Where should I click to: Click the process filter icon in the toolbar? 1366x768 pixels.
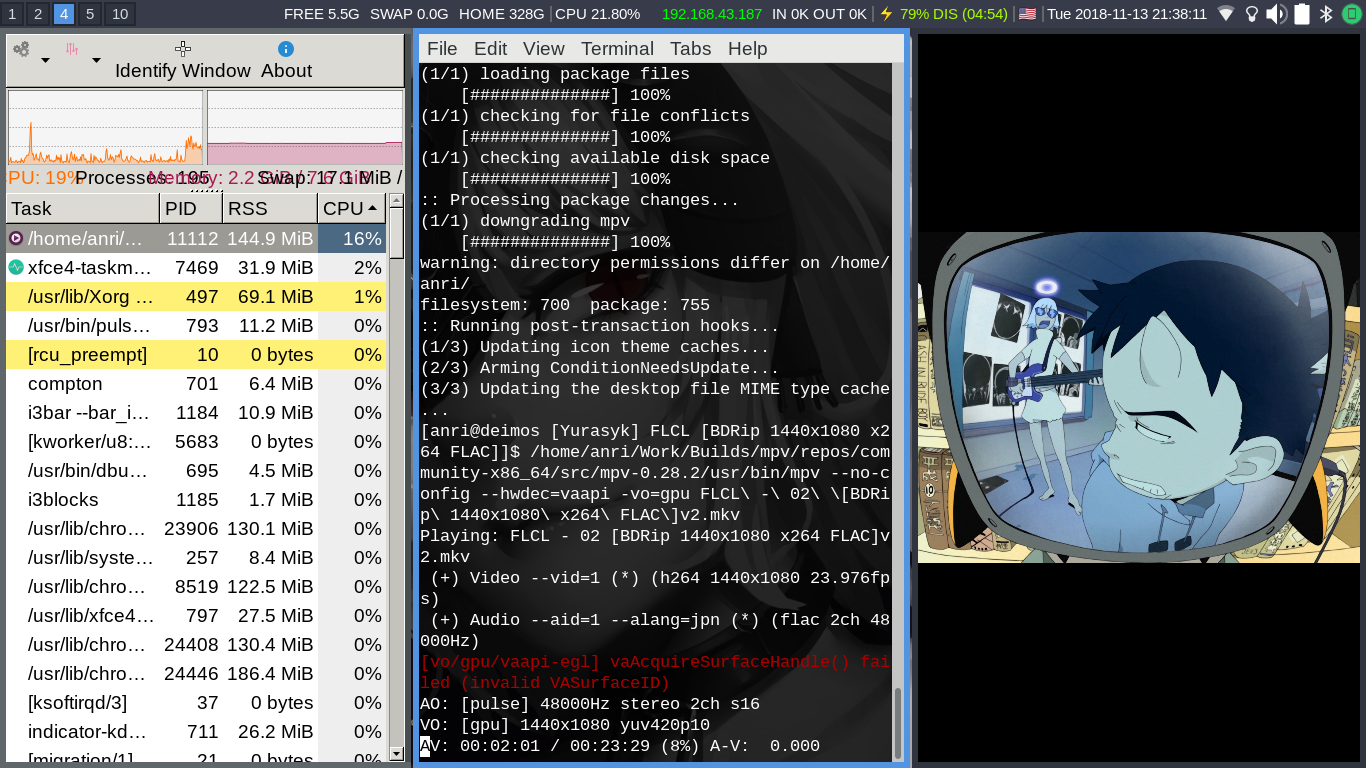click(x=71, y=48)
